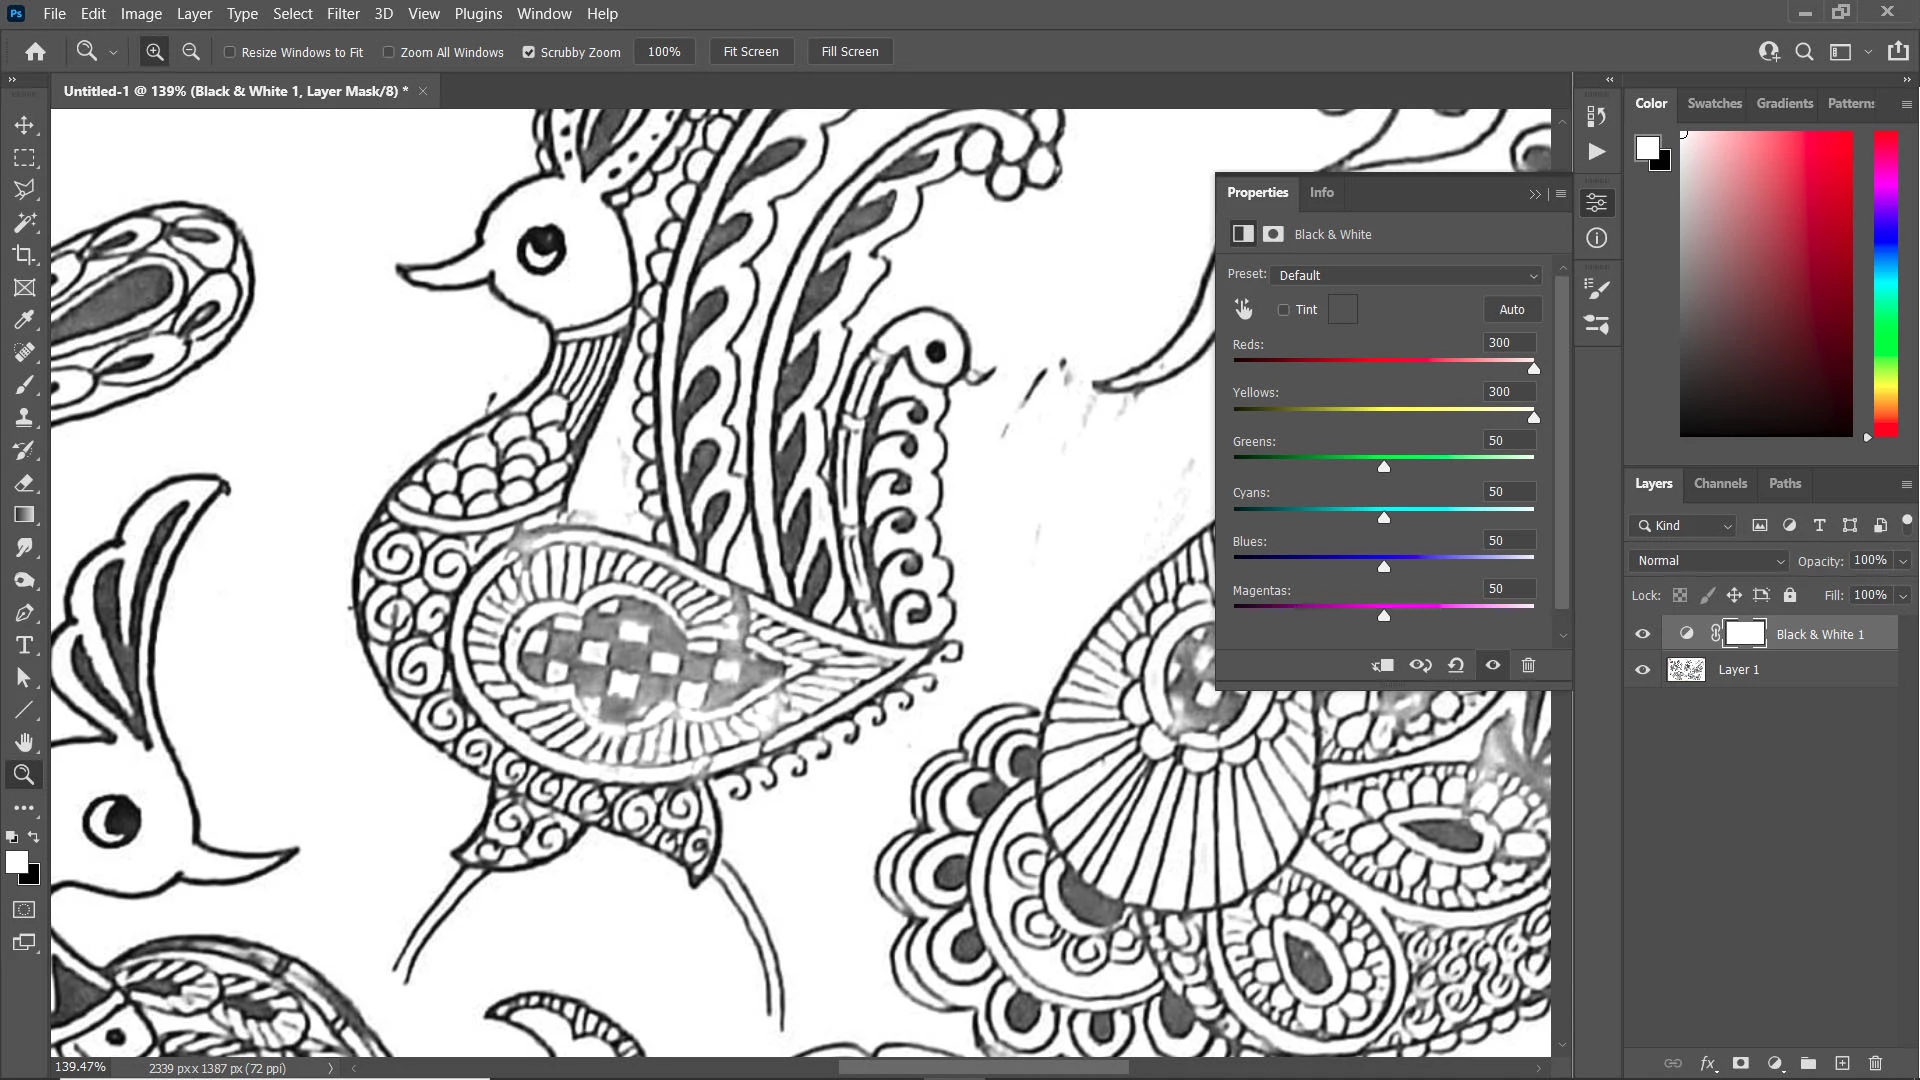
Task: Select the Eraser tool
Action: pyautogui.click(x=24, y=483)
